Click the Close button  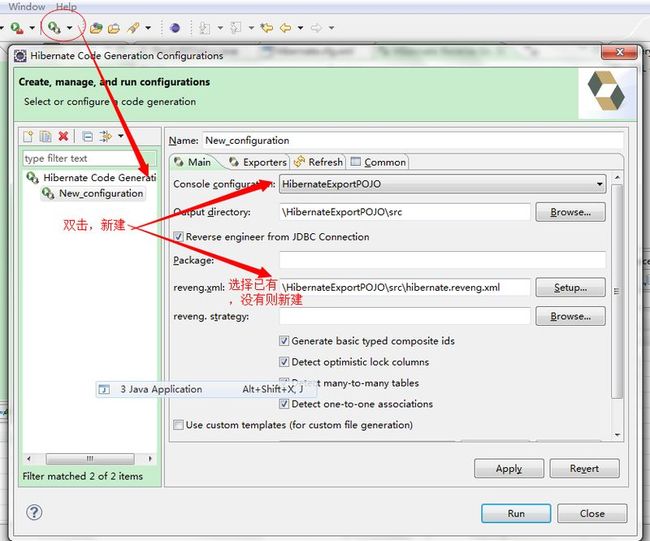[x=592, y=514]
